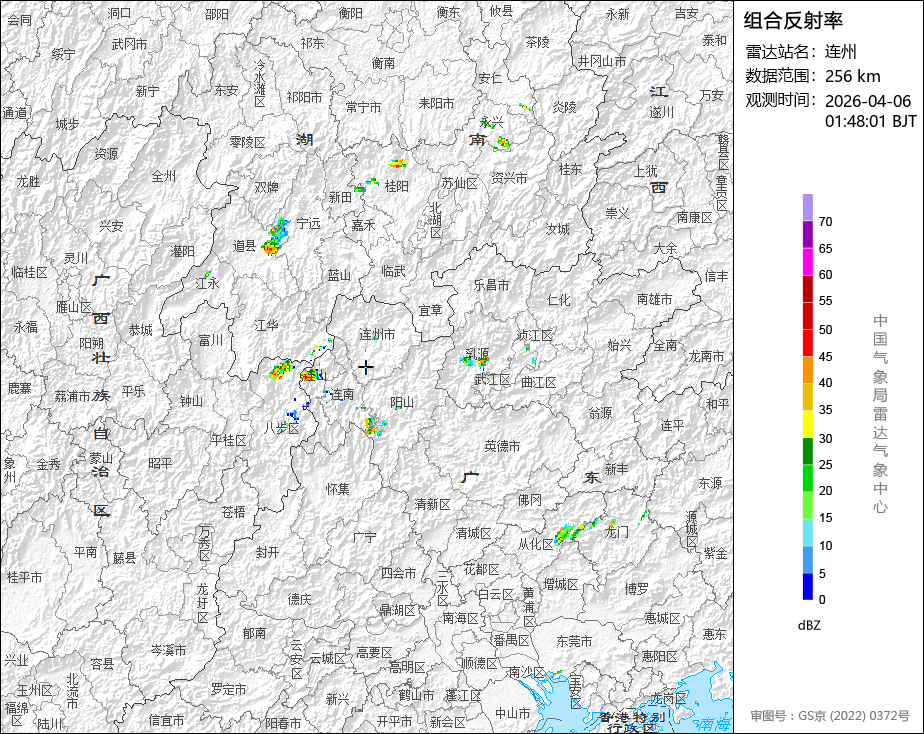Click the radar echo cluster near 道县

tap(275, 238)
